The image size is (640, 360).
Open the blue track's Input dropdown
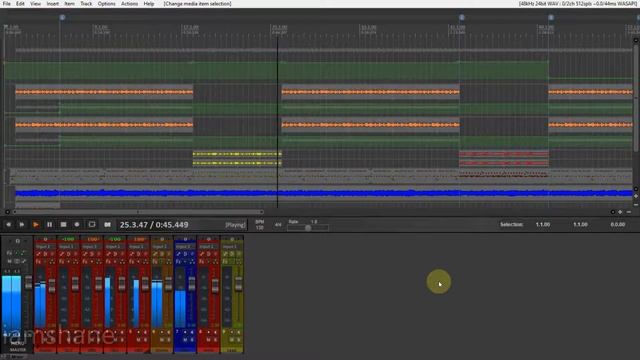coord(185,247)
